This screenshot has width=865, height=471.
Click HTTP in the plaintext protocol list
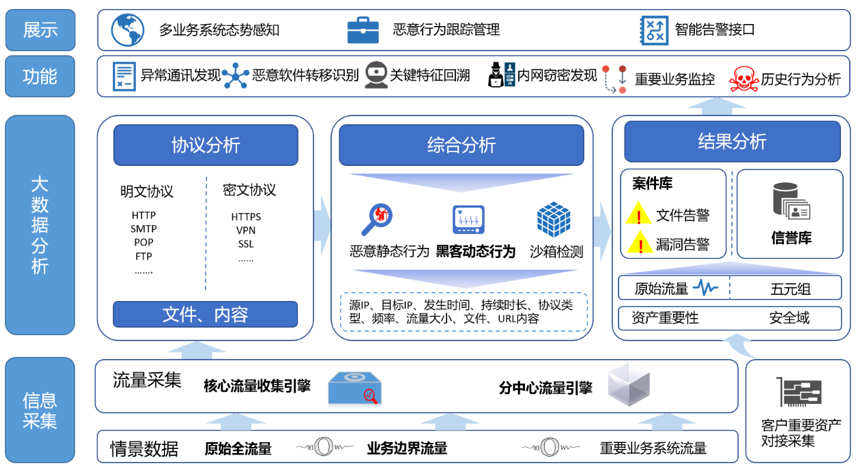[x=143, y=215]
